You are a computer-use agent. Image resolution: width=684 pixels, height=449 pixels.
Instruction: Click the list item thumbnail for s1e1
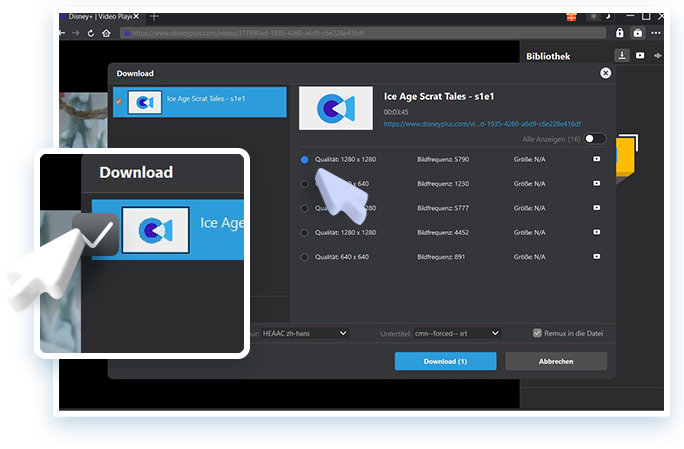[x=145, y=102]
